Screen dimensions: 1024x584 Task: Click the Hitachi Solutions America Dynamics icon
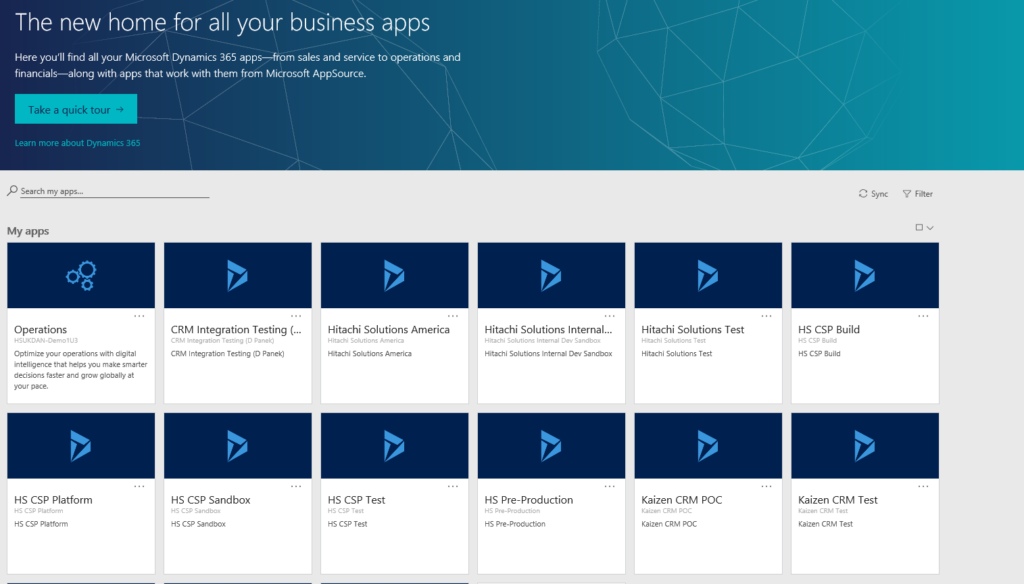[394, 276]
